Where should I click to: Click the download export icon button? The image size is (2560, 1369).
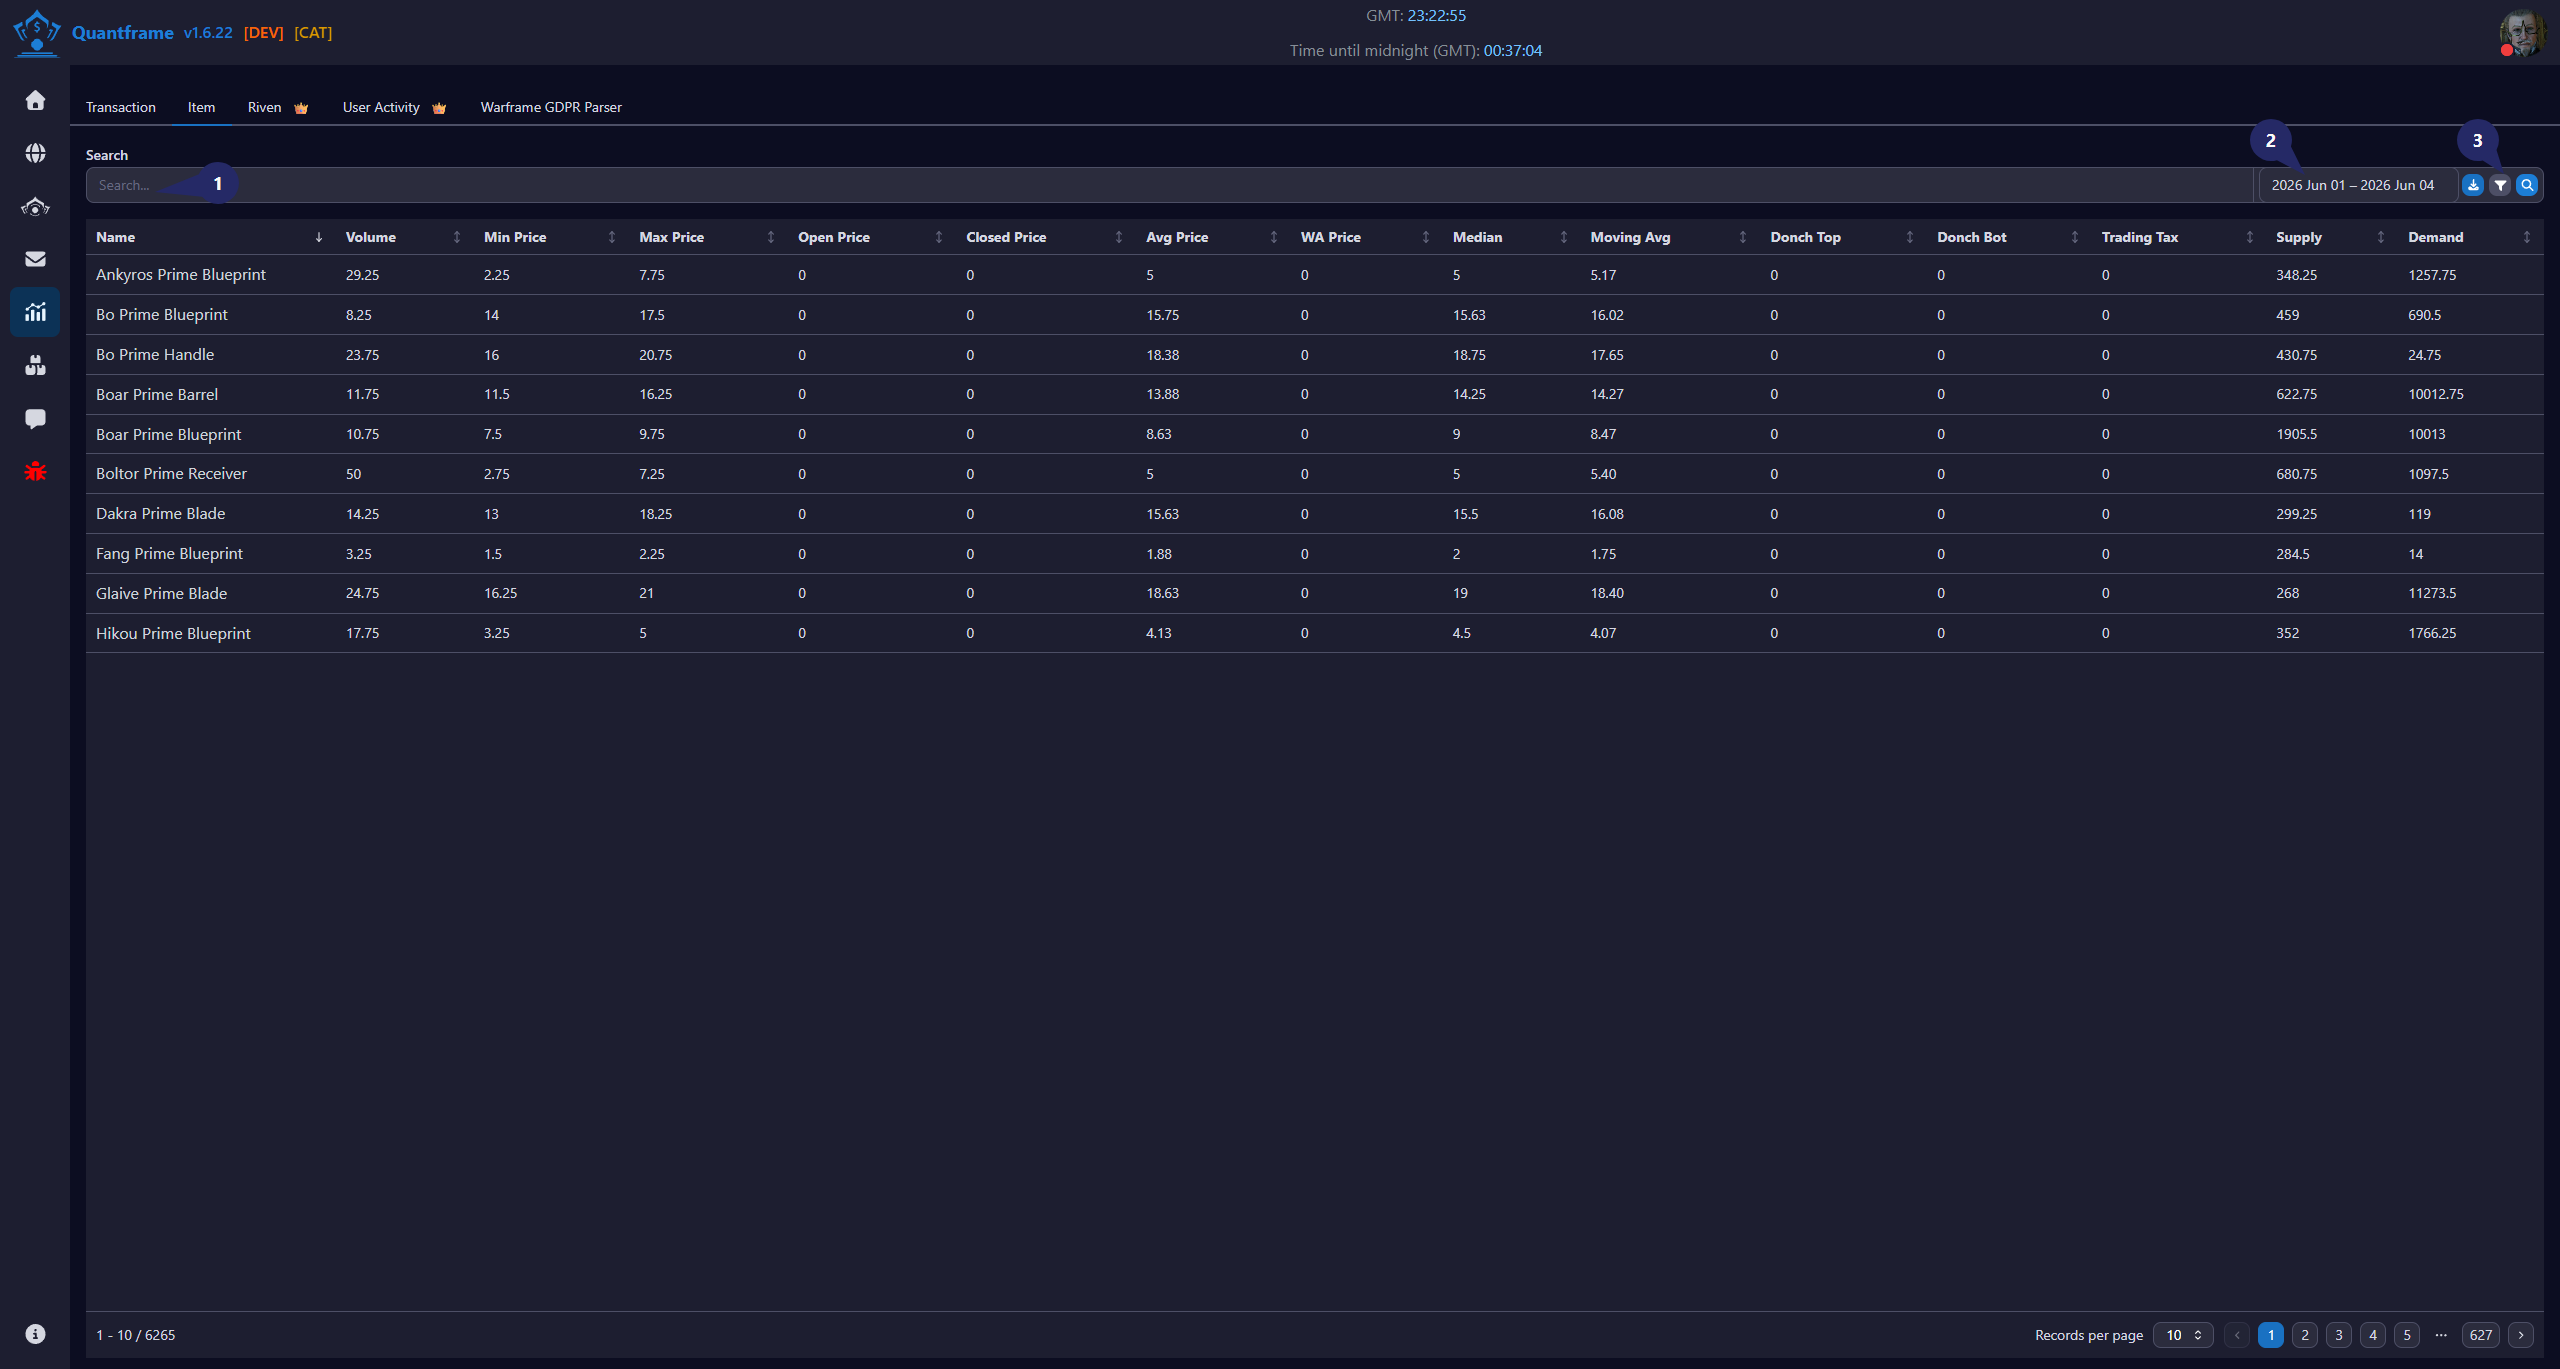(x=2473, y=185)
